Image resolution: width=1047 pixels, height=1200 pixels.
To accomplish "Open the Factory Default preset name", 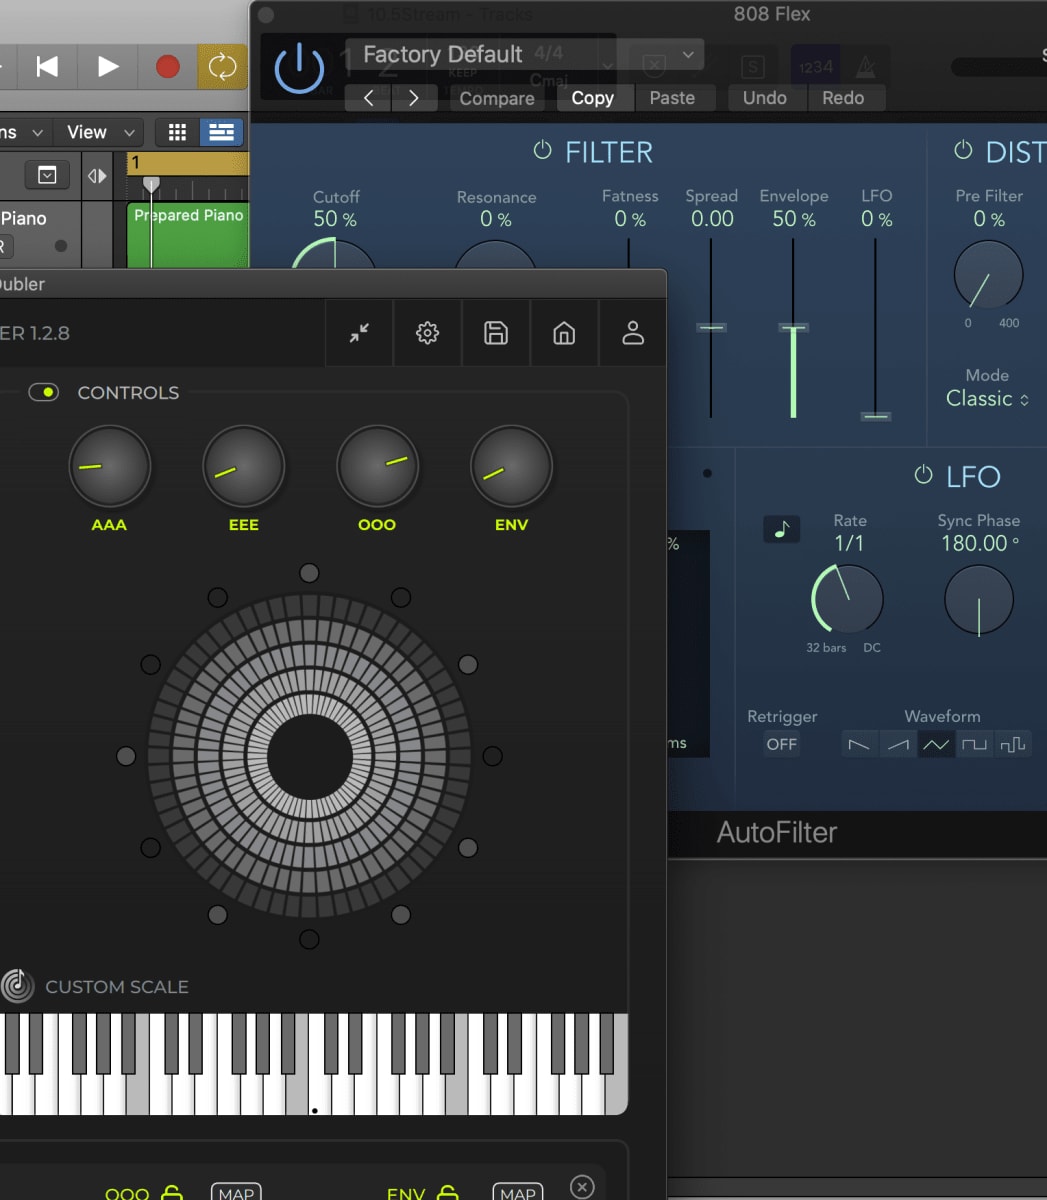I will point(441,54).
